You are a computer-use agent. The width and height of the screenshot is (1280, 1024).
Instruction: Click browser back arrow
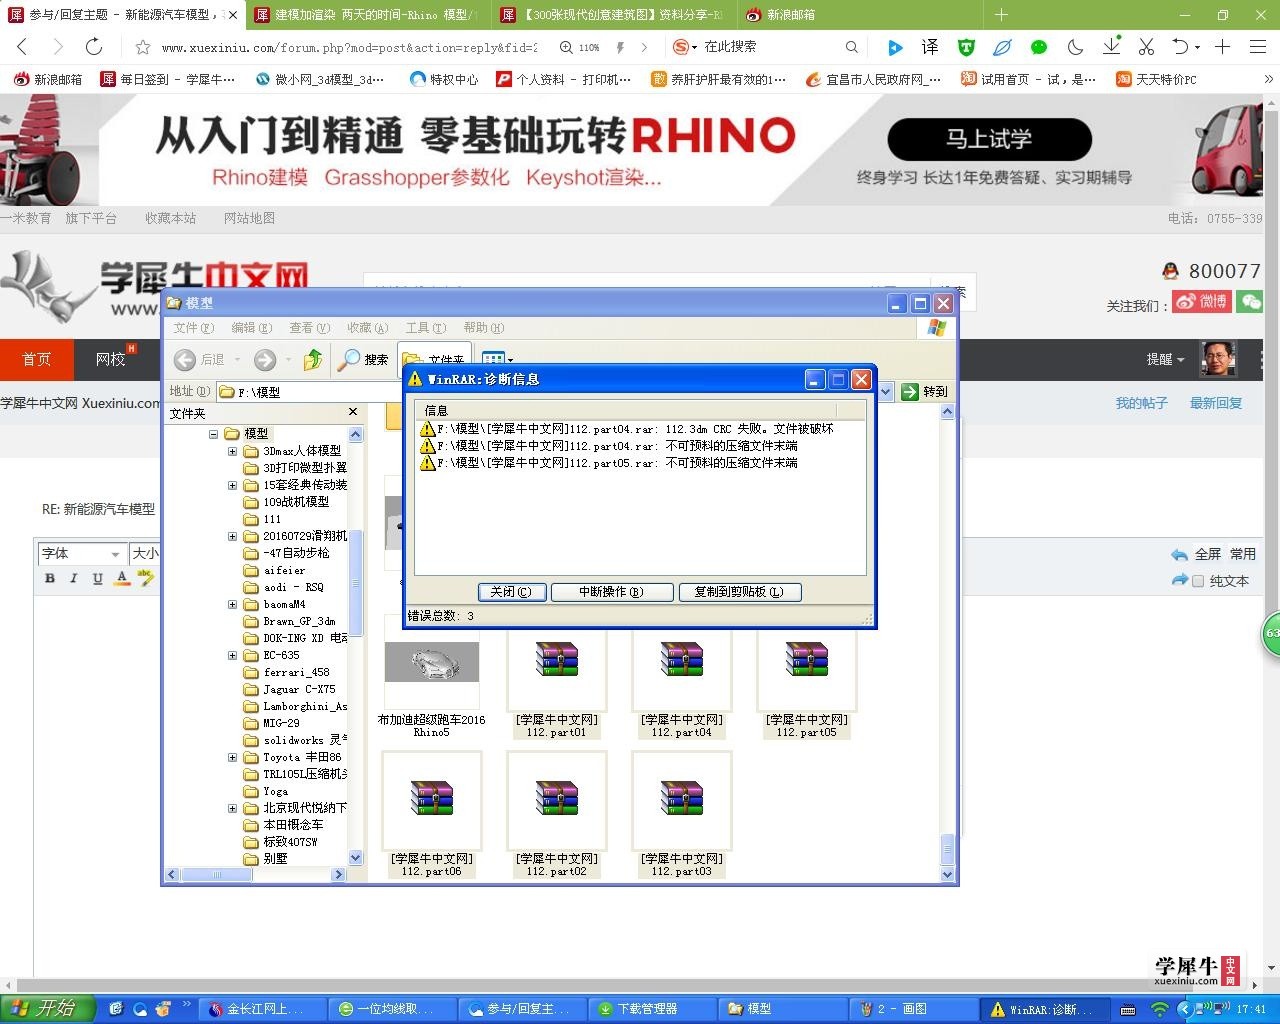[x=22, y=47]
